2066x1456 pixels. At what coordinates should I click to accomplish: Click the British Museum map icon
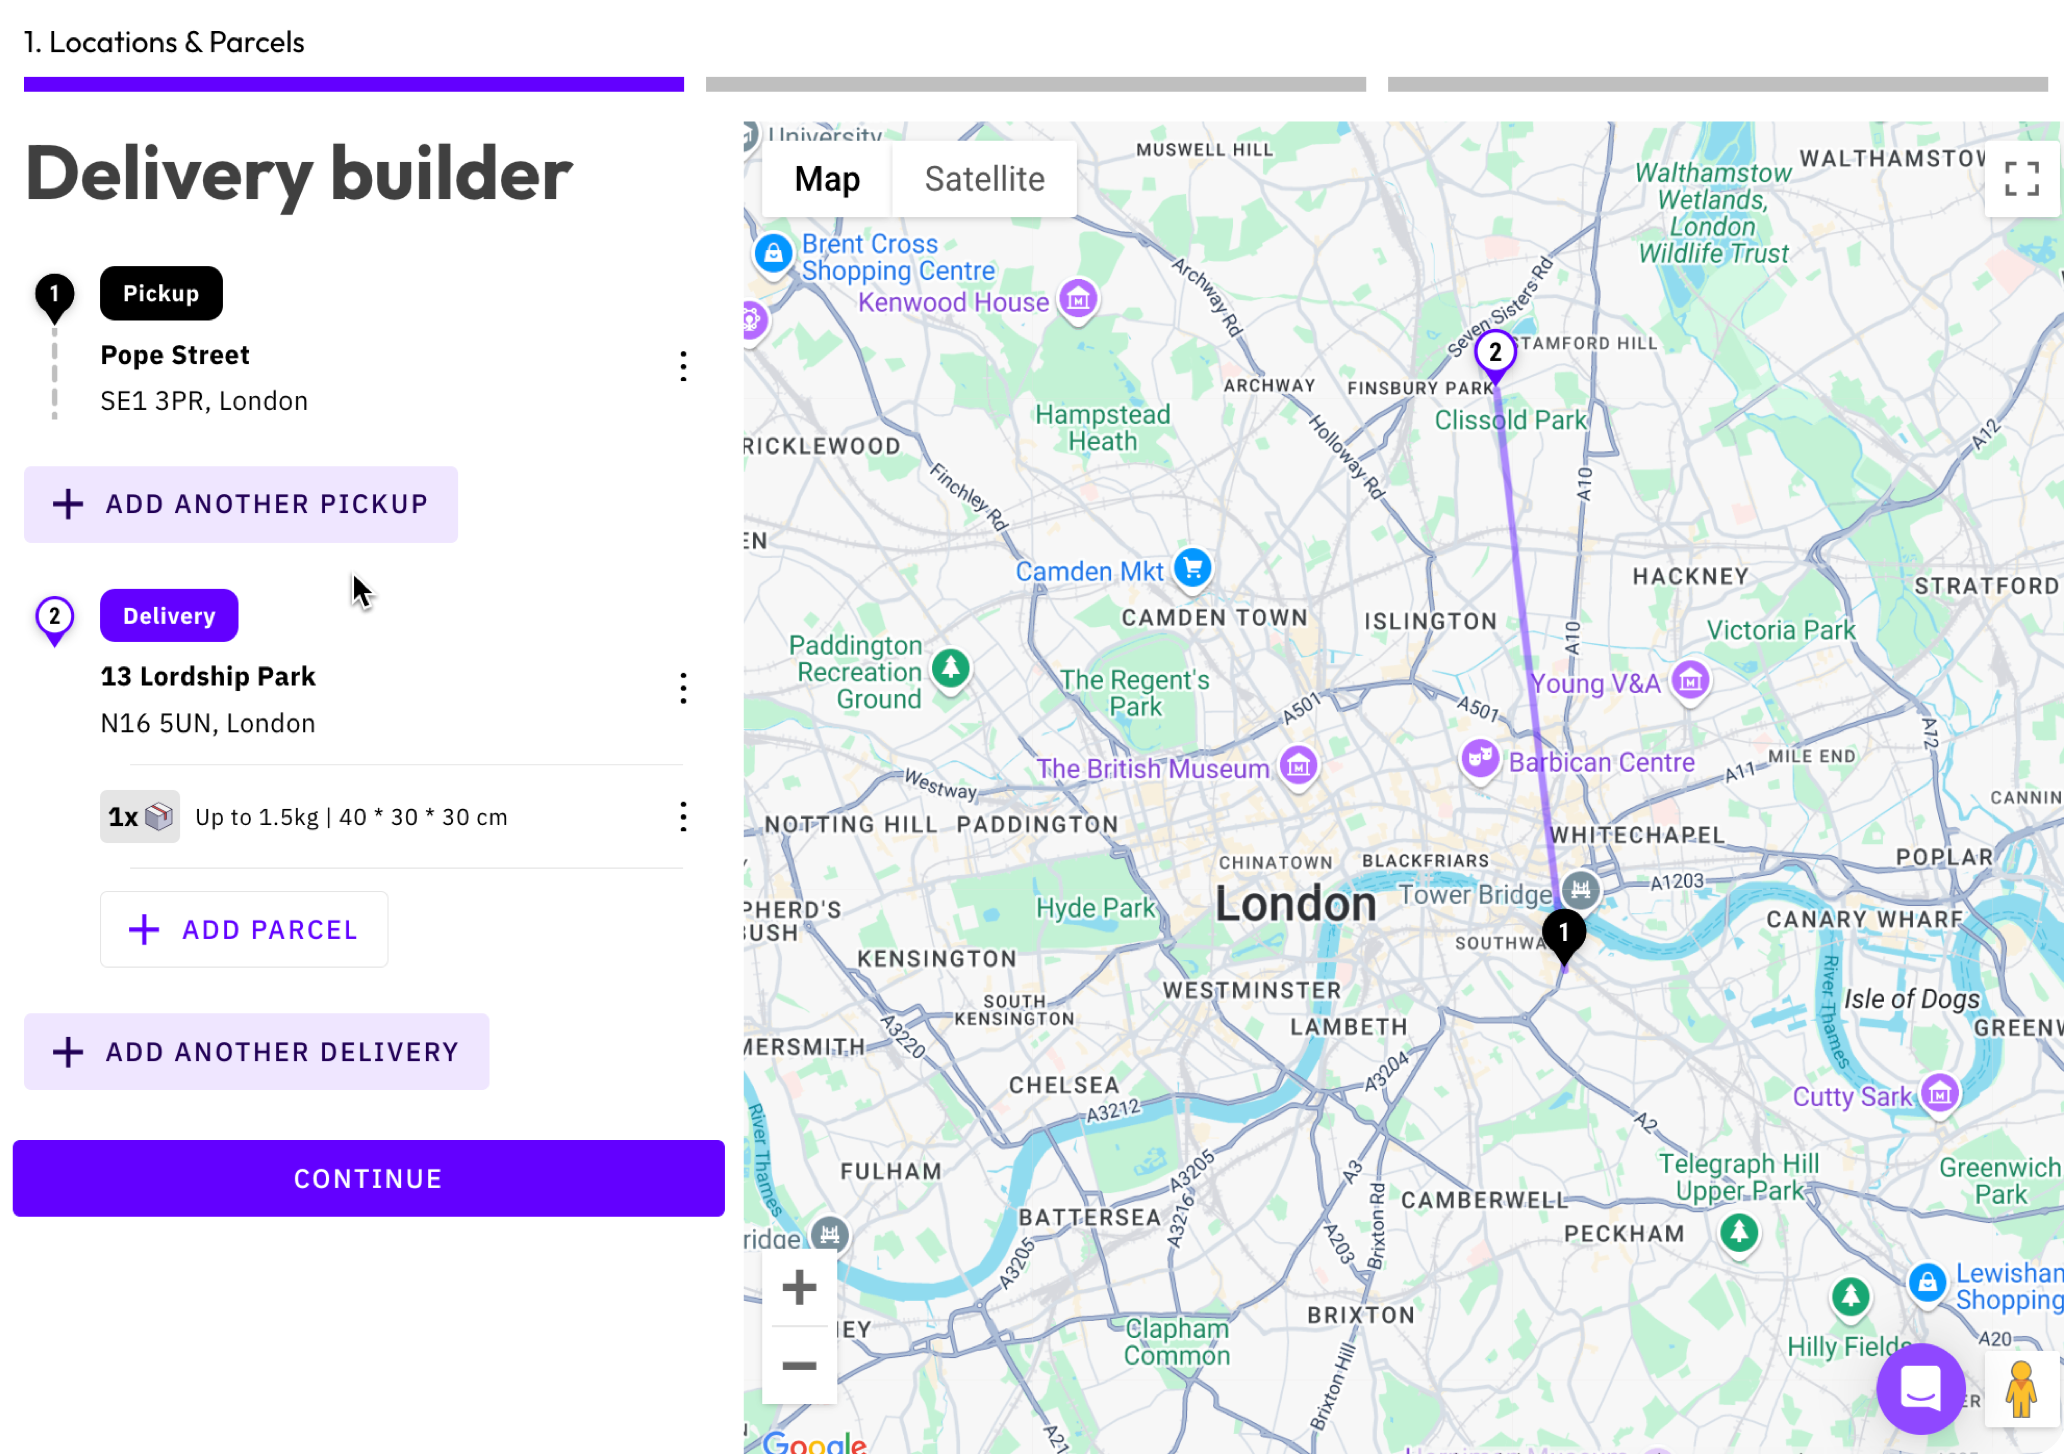pos(1298,767)
